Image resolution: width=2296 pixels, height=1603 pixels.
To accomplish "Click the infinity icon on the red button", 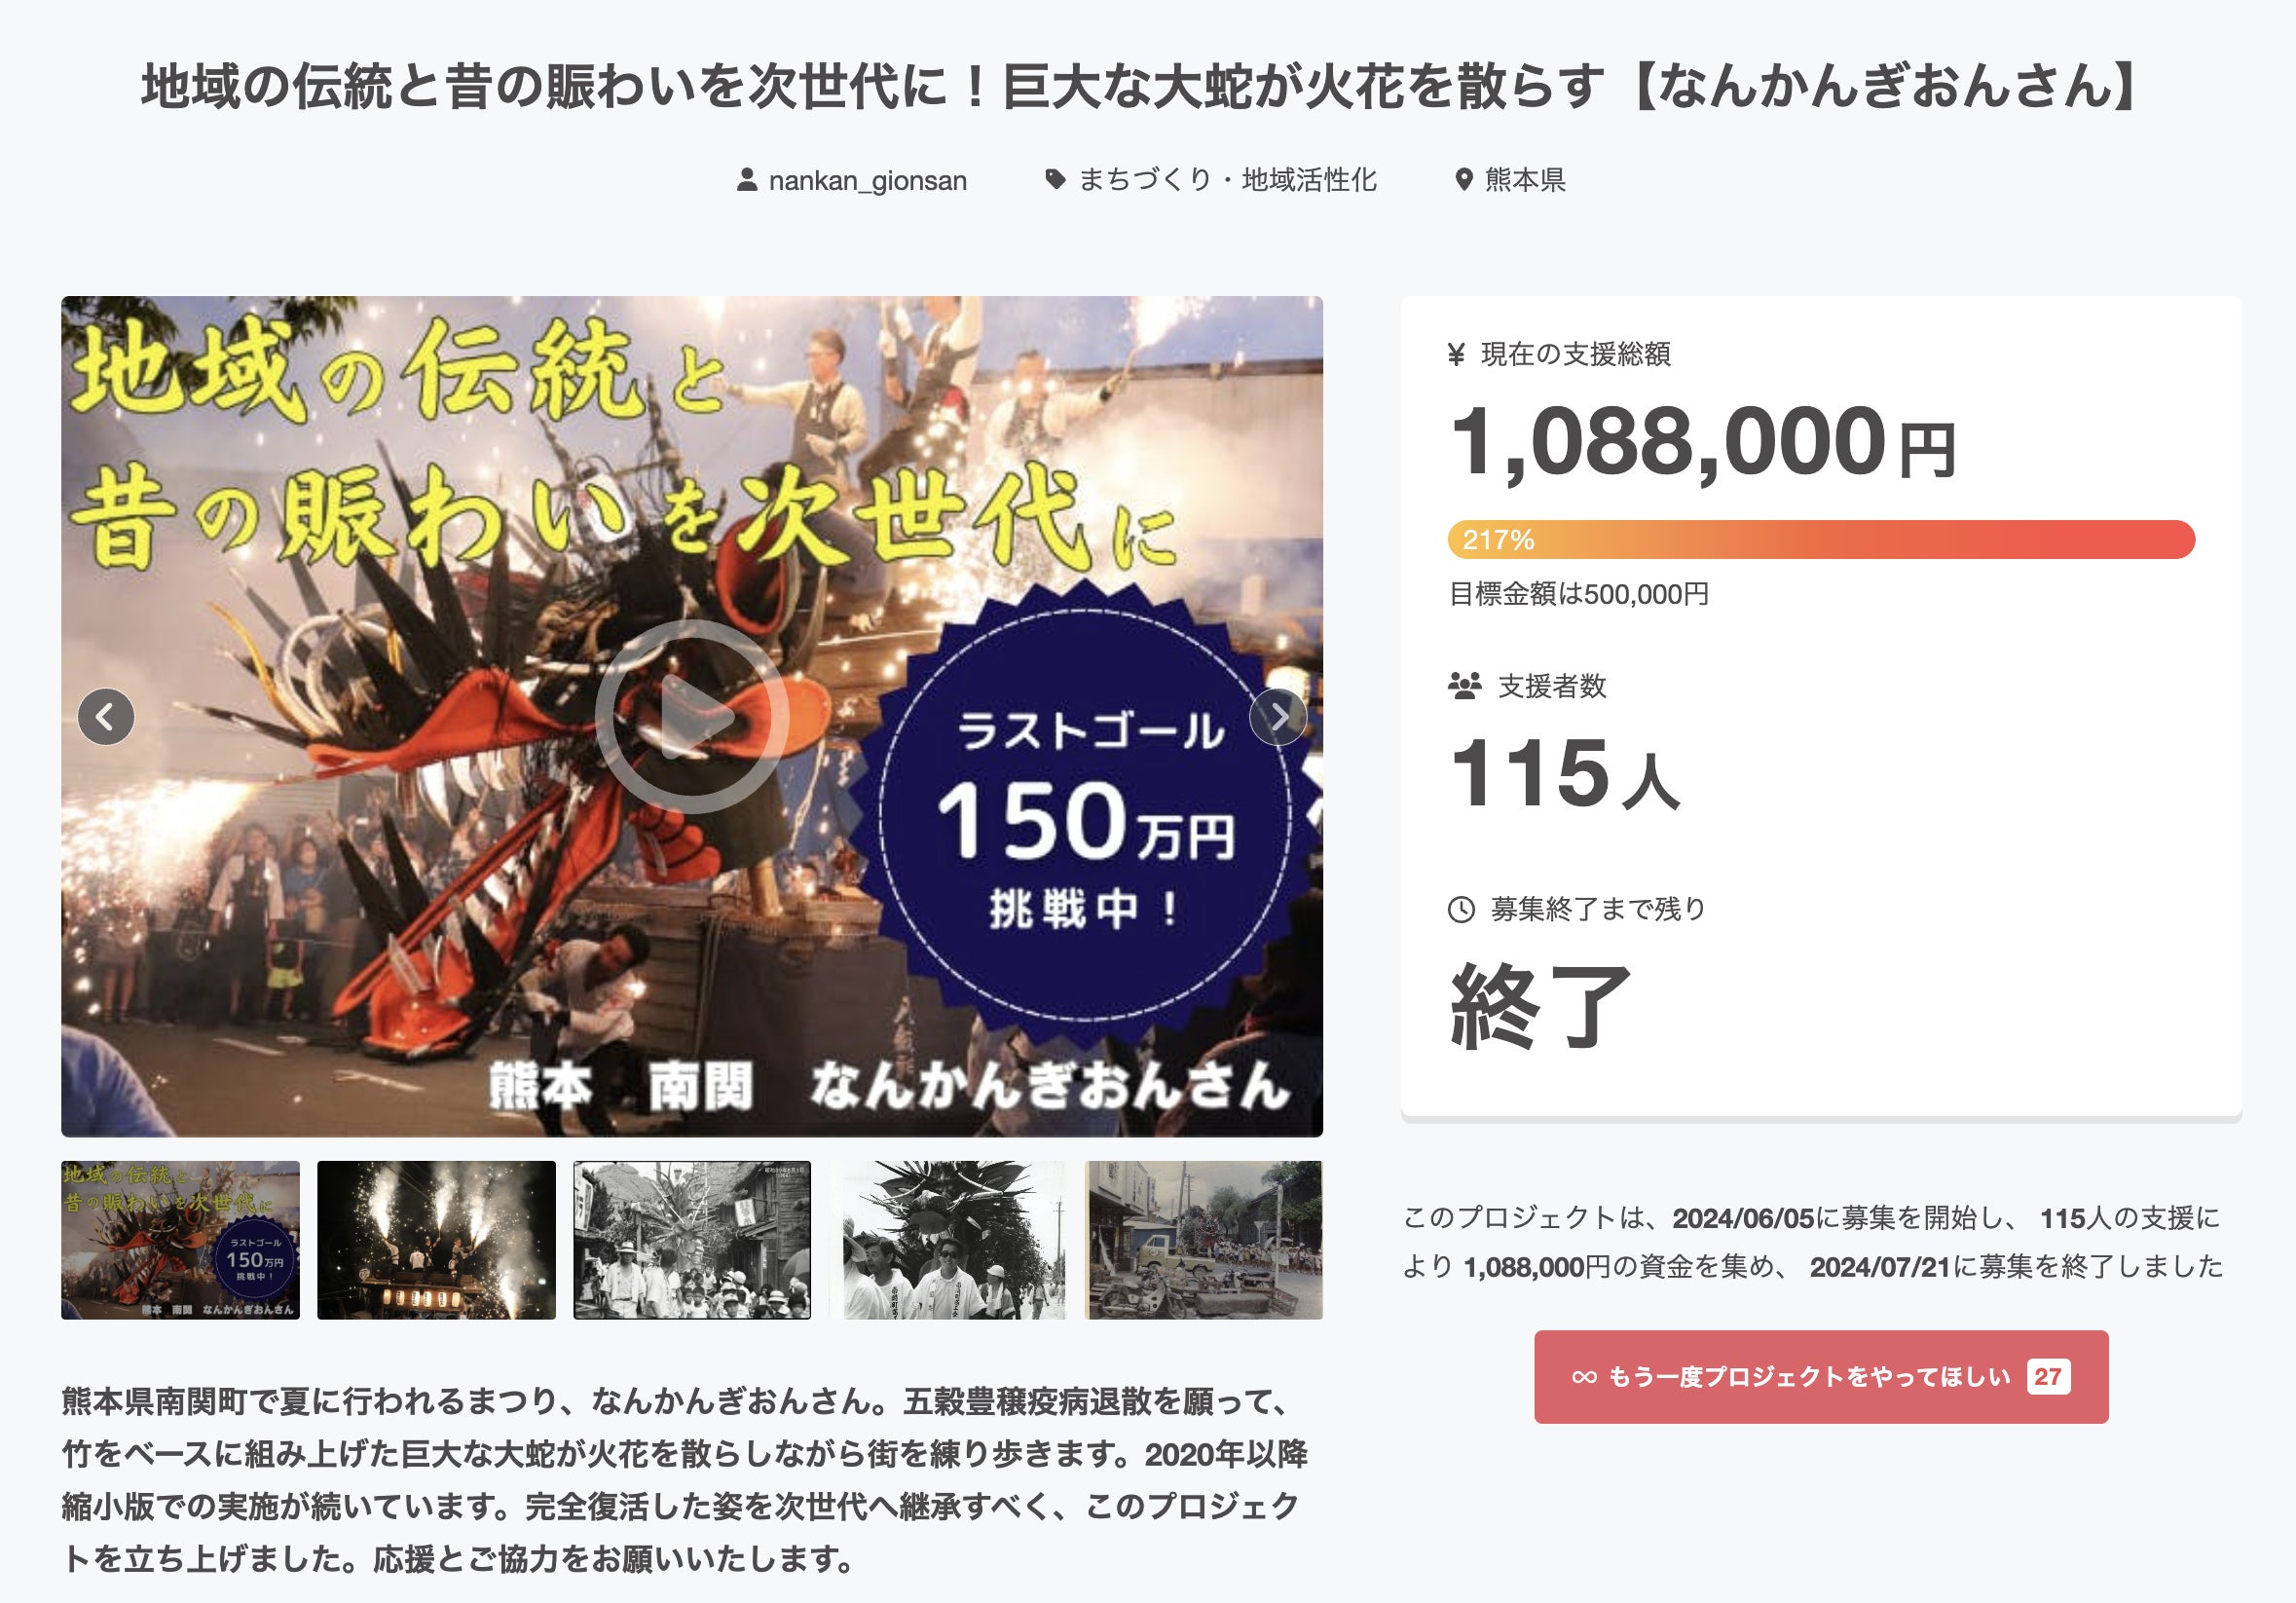I will [x=1583, y=1377].
